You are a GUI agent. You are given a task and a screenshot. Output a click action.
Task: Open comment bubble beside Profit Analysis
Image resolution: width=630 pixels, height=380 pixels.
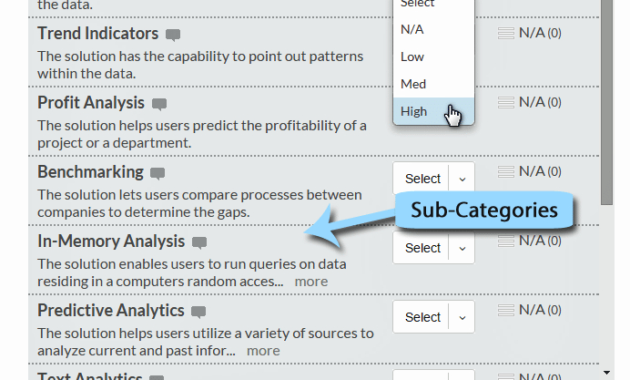point(159,104)
